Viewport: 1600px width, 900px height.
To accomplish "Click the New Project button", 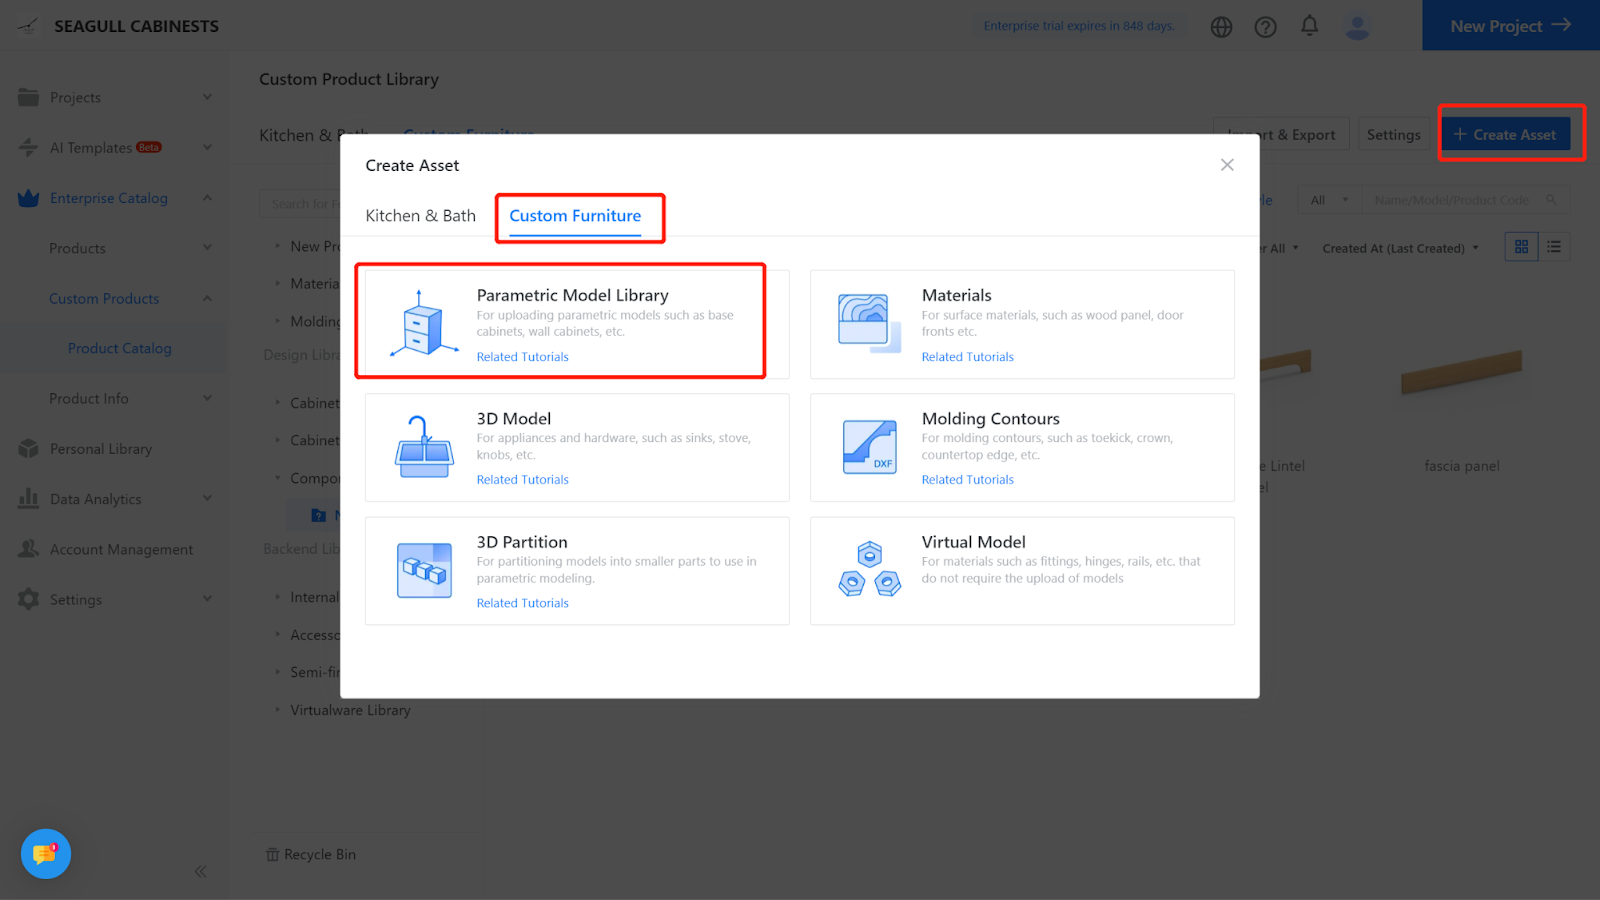I will point(1510,26).
